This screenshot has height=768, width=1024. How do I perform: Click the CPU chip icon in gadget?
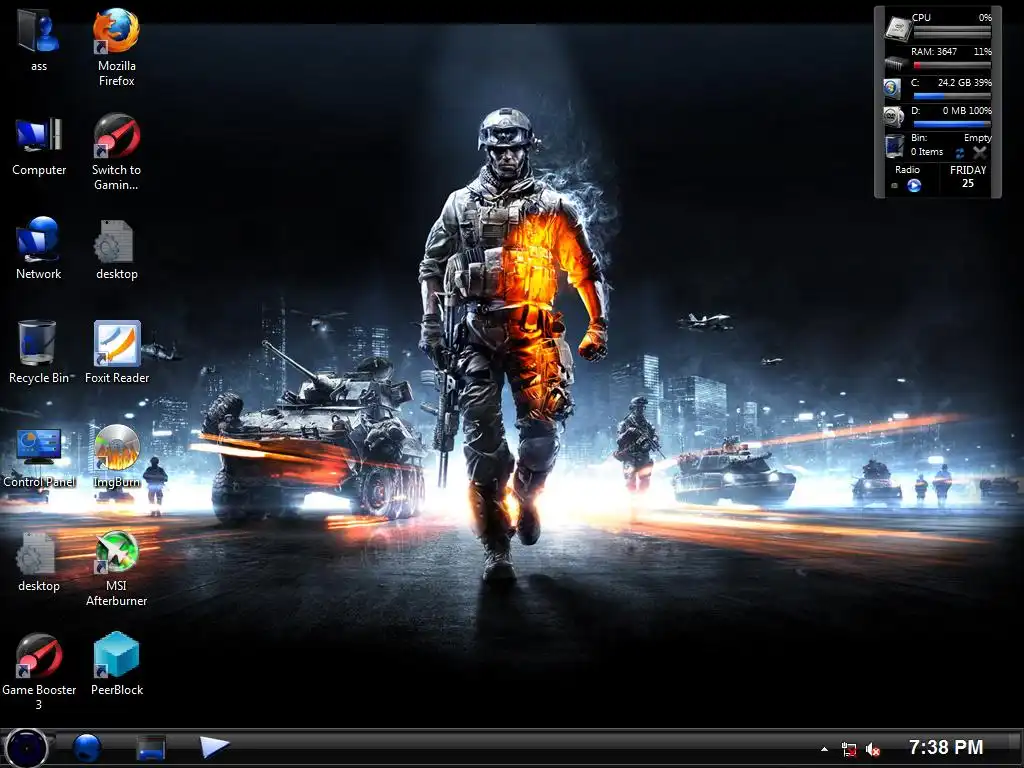(897, 27)
